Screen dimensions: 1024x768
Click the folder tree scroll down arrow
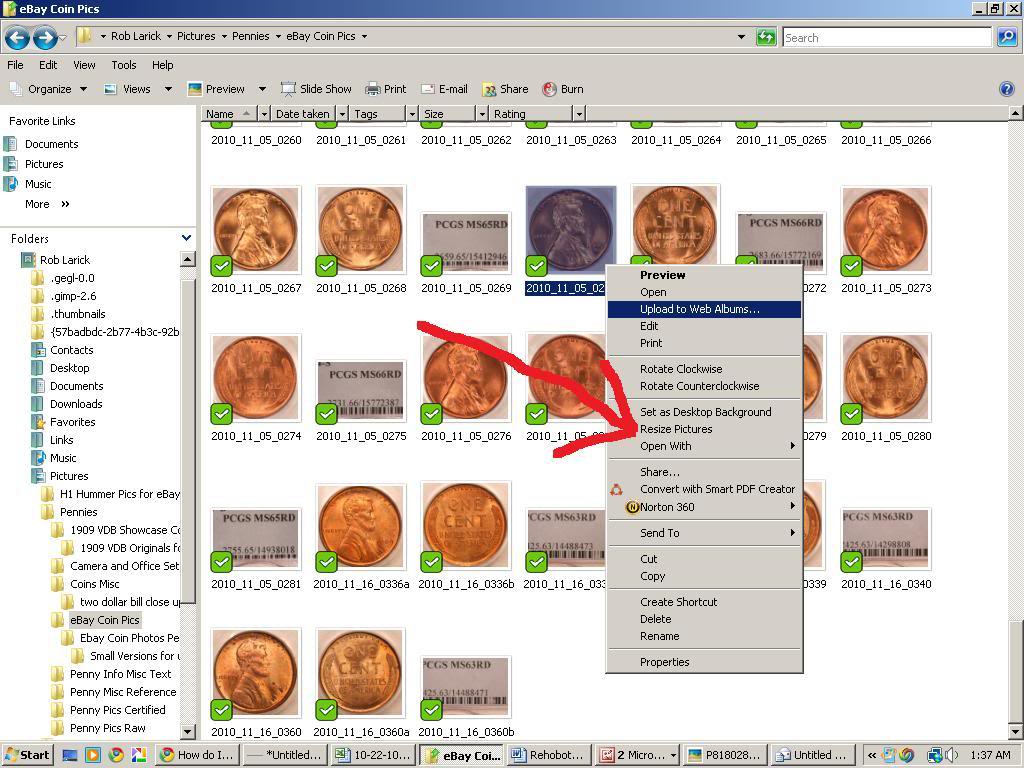[x=187, y=732]
